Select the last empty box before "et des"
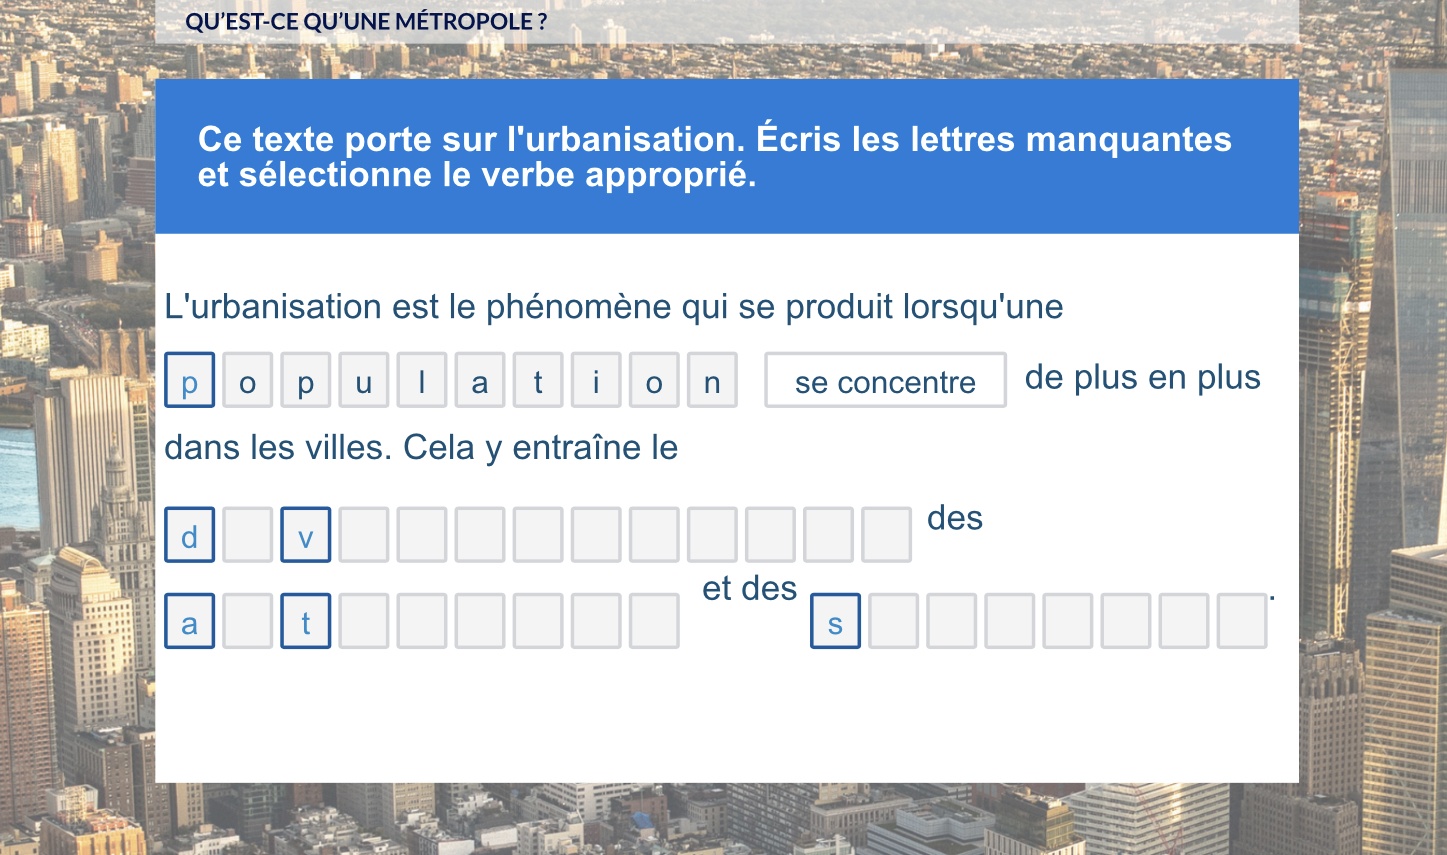Image resolution: width=1447 pixels, height=855 pixels. click(x=654, y=622)
